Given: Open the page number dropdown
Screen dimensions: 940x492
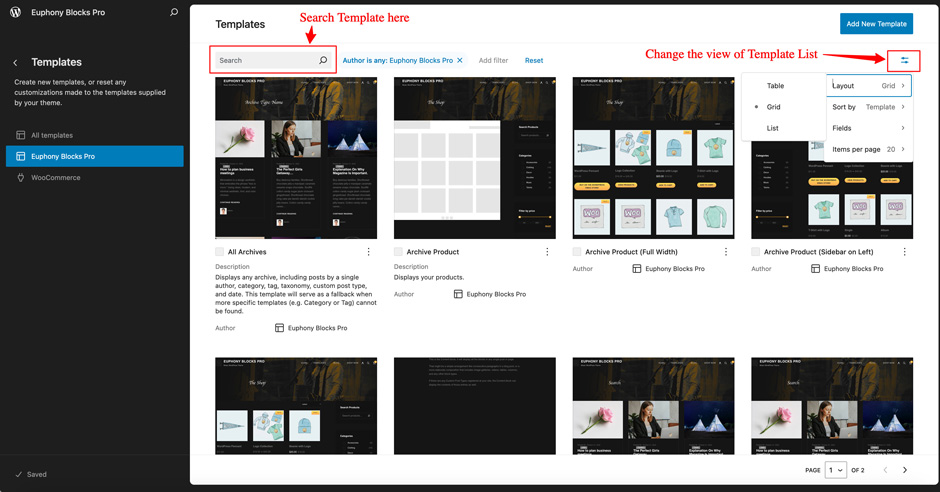Looking at the screenshot, I should [x=835, y=470].
